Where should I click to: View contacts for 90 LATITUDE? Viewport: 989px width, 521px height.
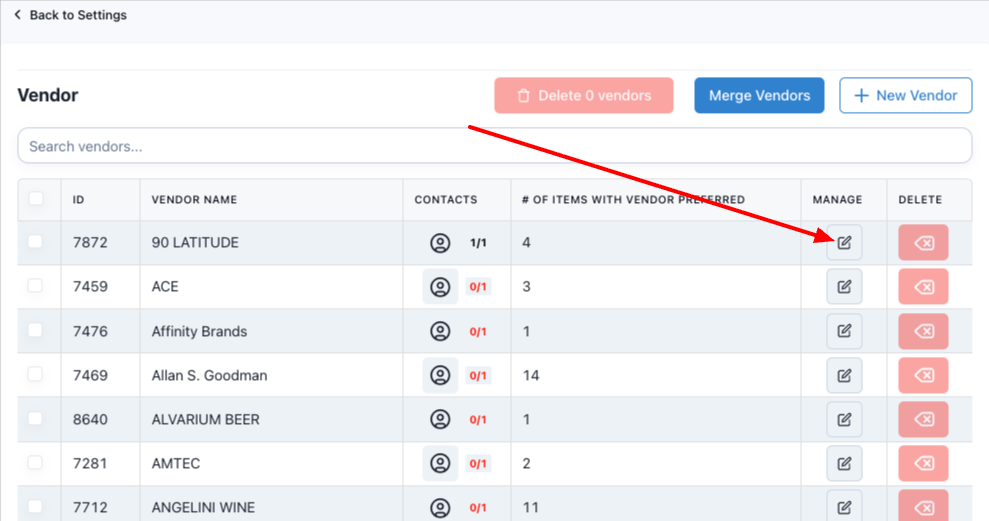440,243
